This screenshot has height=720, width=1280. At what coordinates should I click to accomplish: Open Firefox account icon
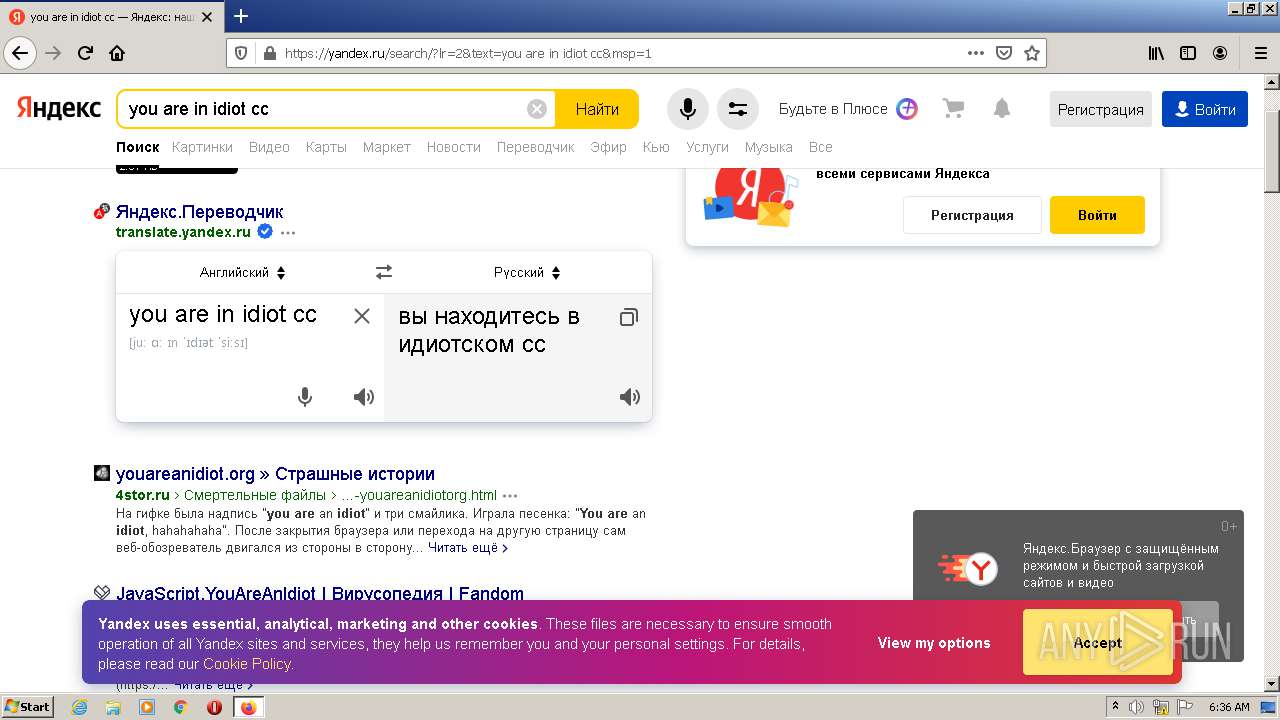(1220, 53)
